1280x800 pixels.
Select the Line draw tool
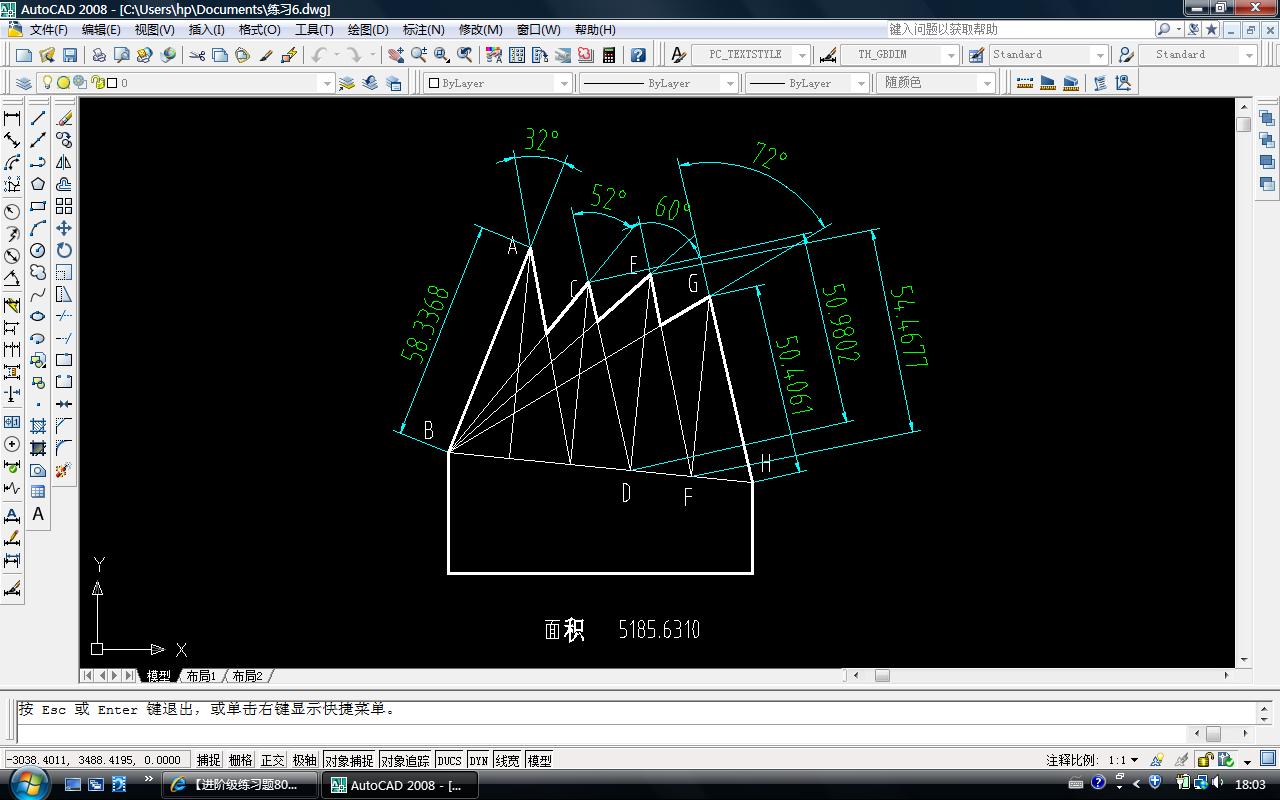coord(38,118)
